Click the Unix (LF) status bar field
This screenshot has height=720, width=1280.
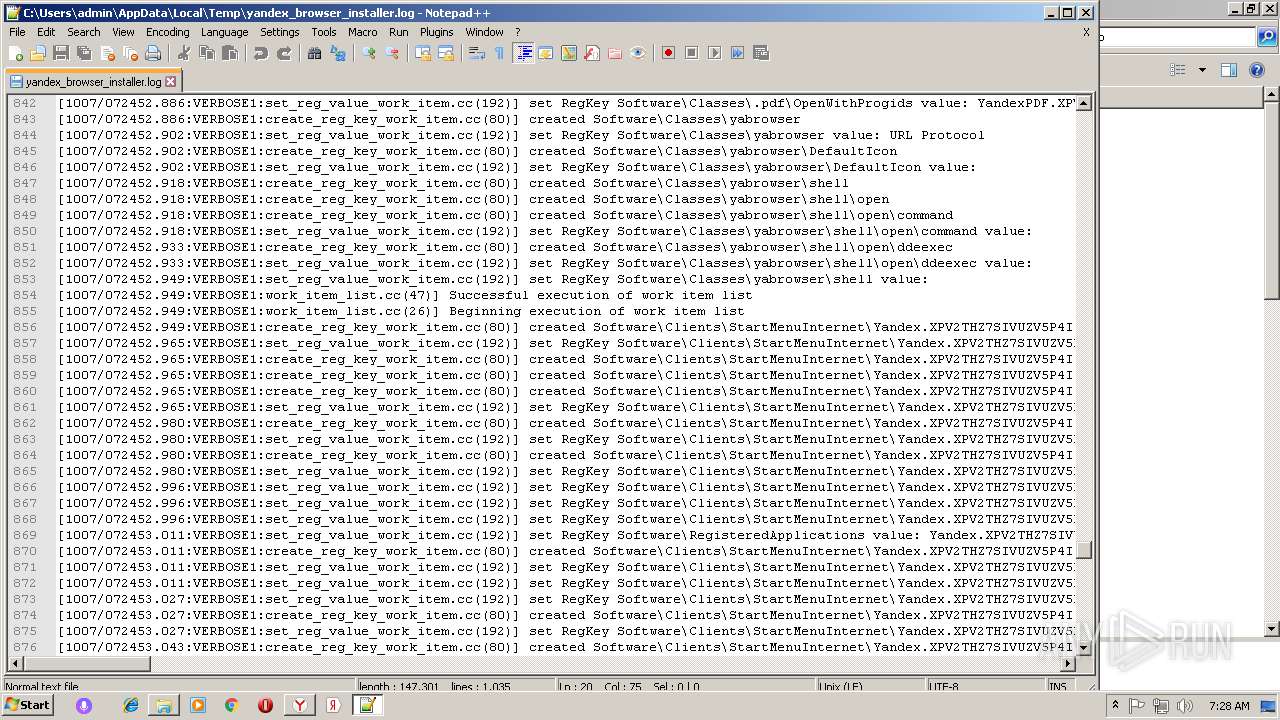pos(870,687)
